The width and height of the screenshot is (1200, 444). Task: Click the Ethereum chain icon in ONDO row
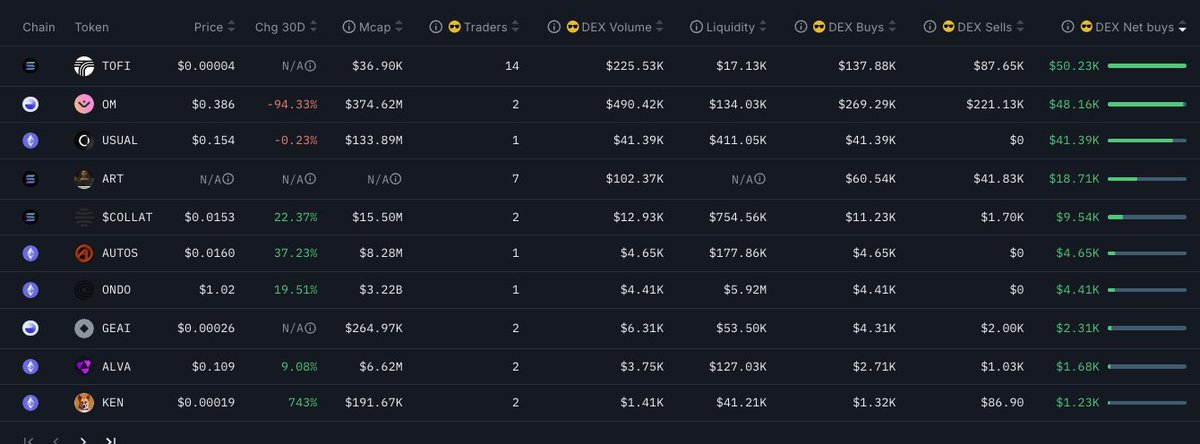coord(30,290)
